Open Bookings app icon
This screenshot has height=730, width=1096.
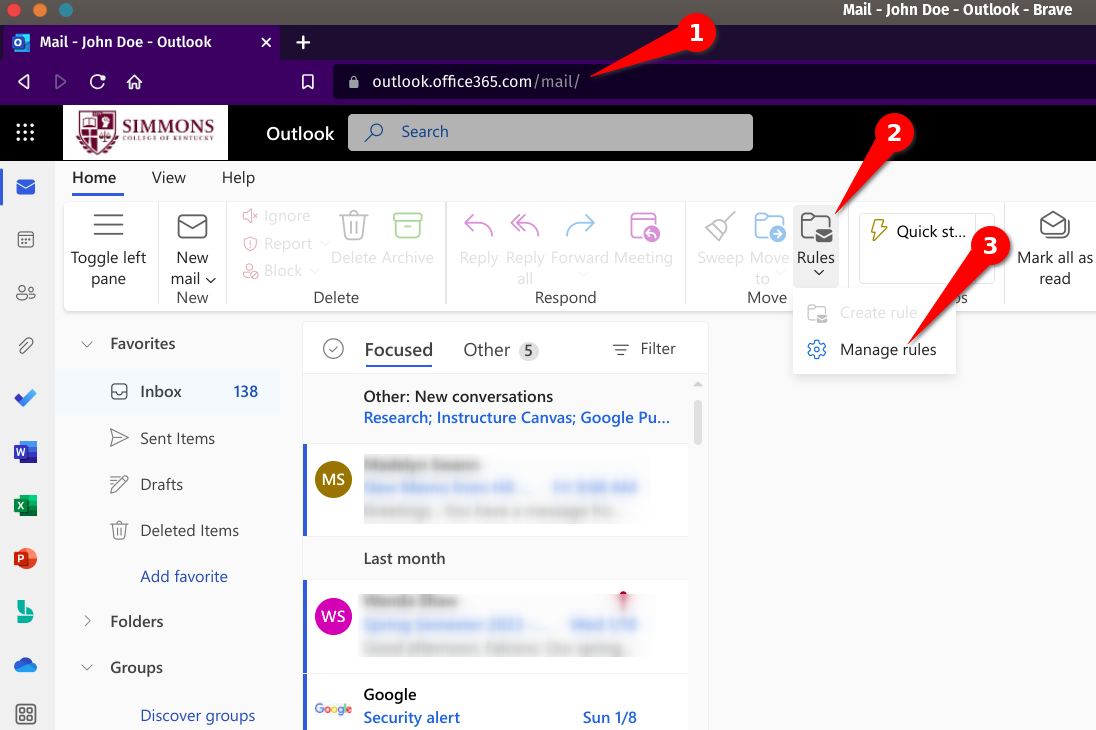click(26, 611)
